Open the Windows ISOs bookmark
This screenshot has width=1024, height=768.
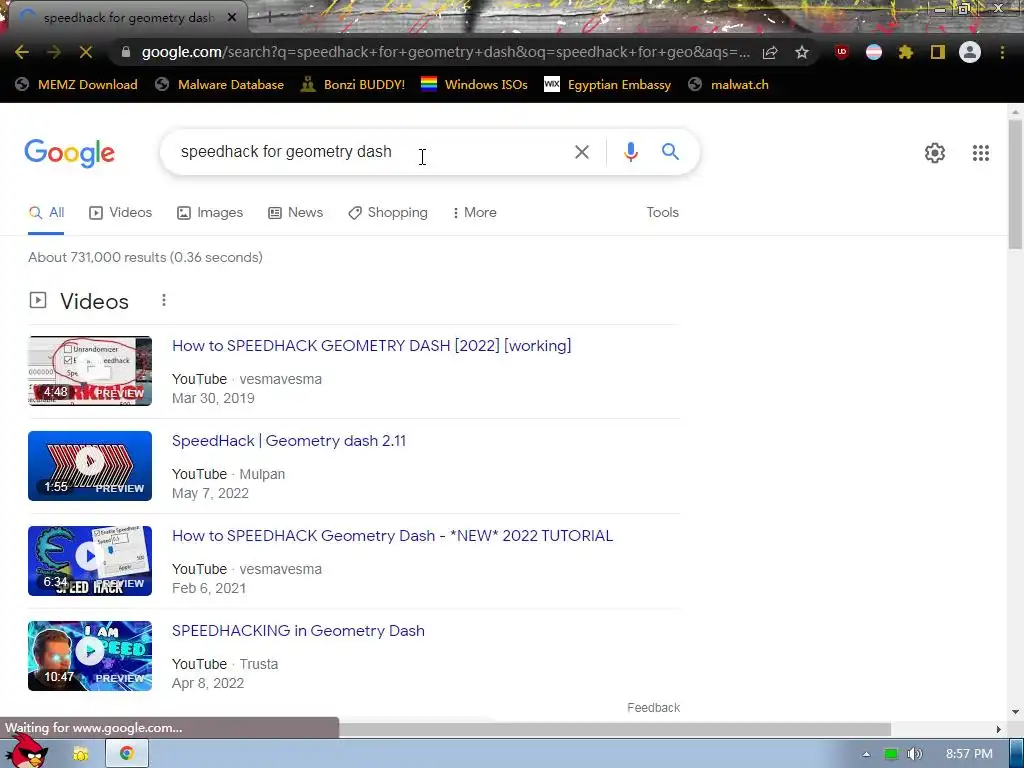click(474, 85)
